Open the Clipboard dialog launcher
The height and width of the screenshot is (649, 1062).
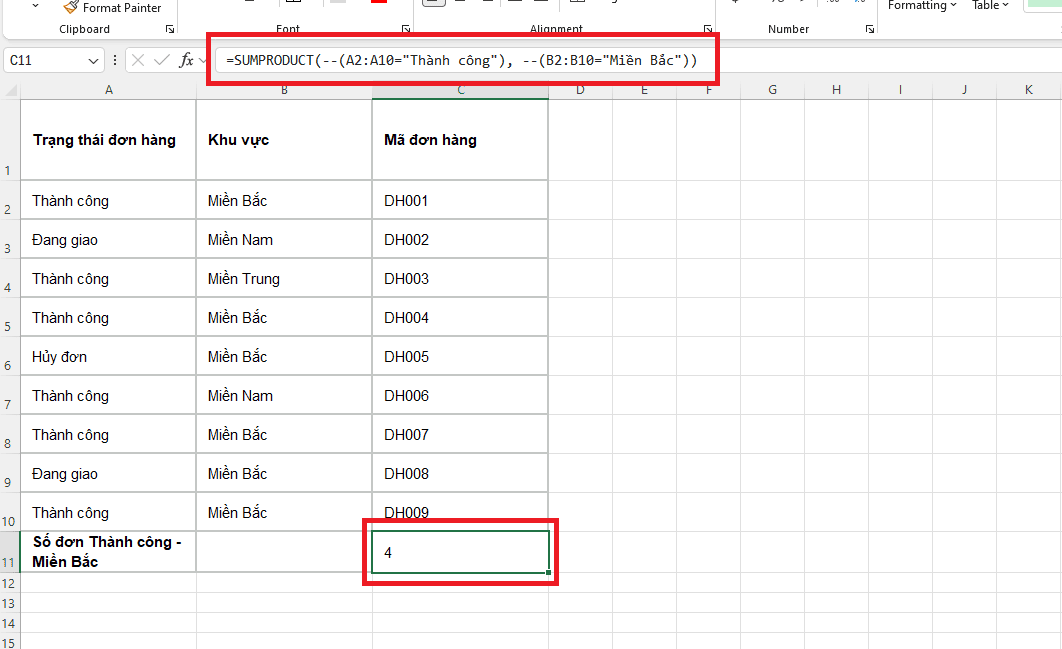point(169,29)
